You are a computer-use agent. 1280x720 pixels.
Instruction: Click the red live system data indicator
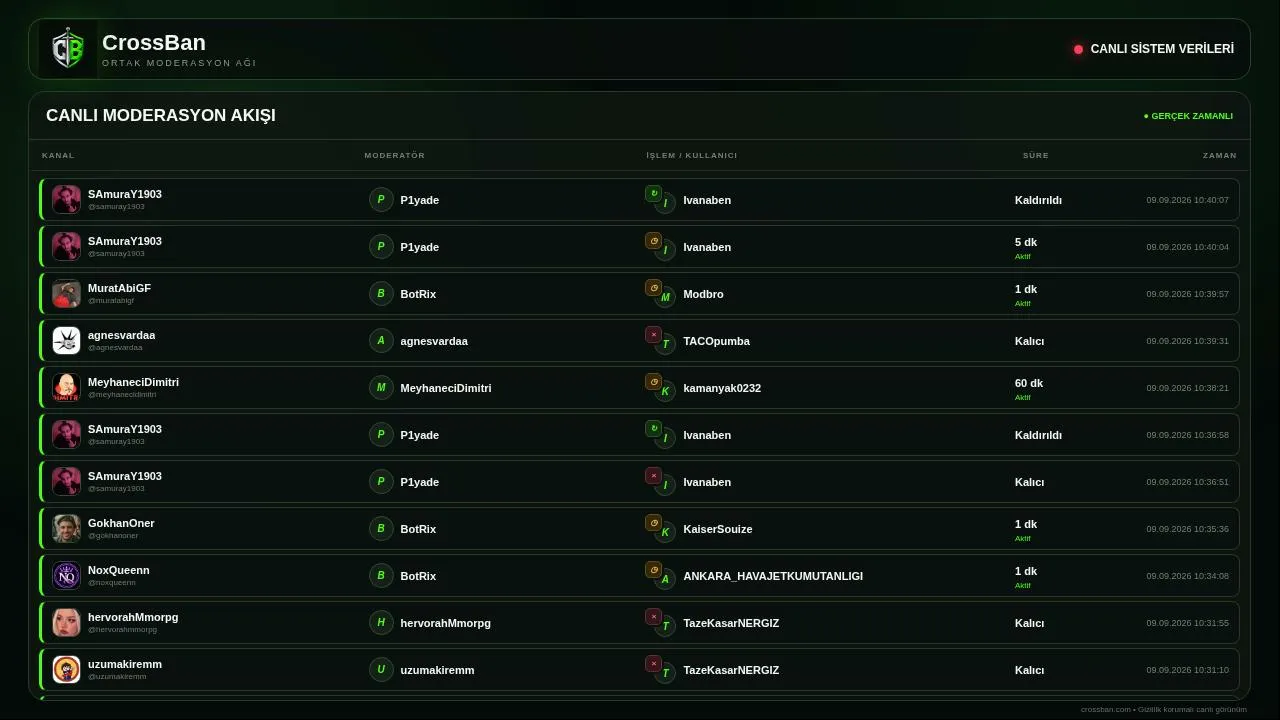pos(1078,49)
